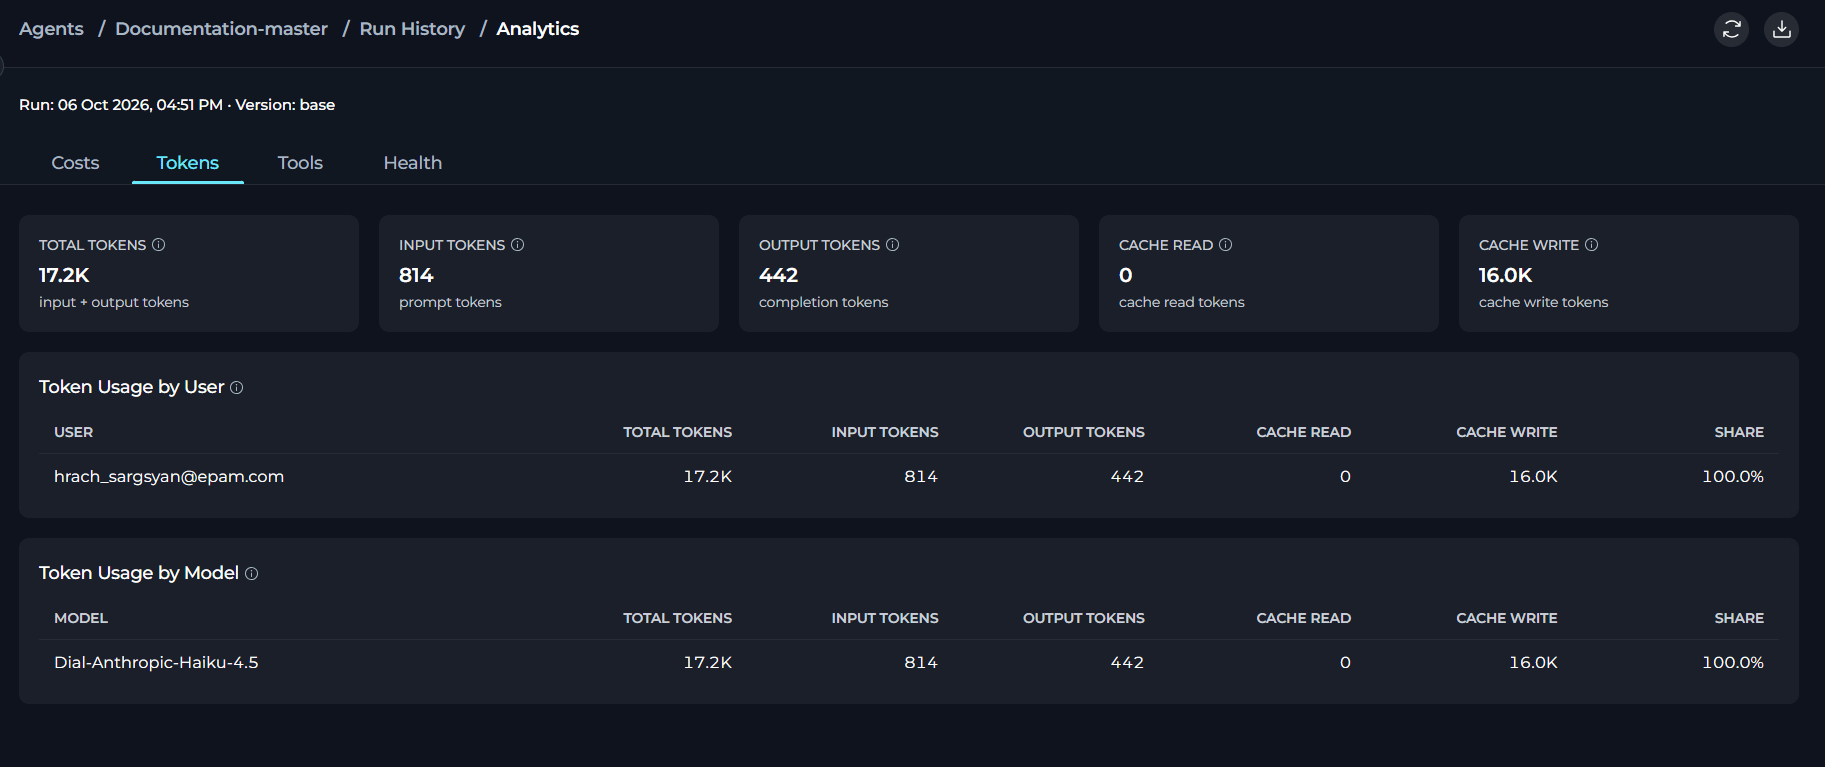Click 100.0% share in user row

[1733, 477]
